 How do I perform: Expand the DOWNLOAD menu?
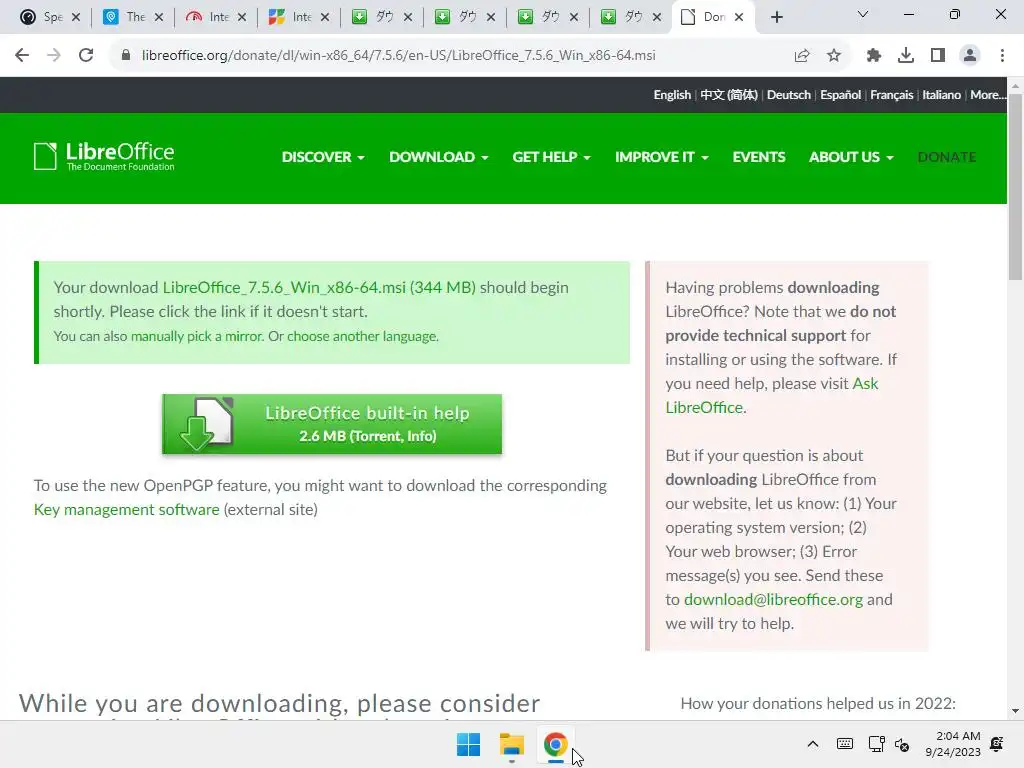pyautogui.click(x=438, y=157)
